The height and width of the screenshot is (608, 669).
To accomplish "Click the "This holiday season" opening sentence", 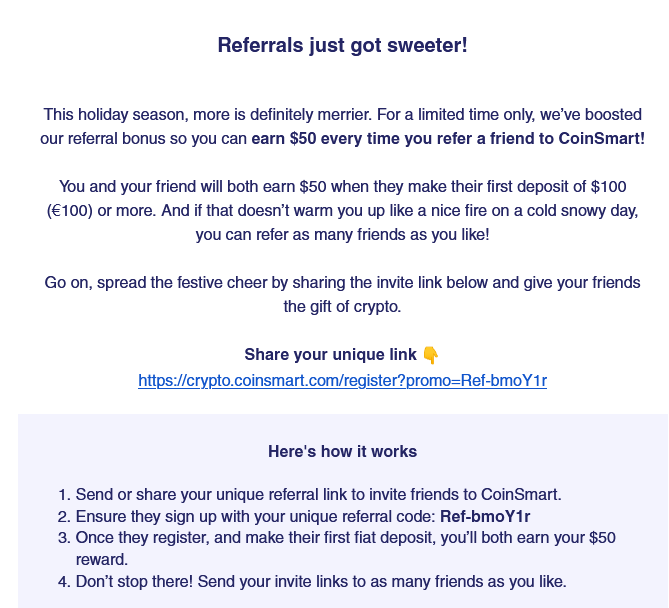I will coord(150,114).
